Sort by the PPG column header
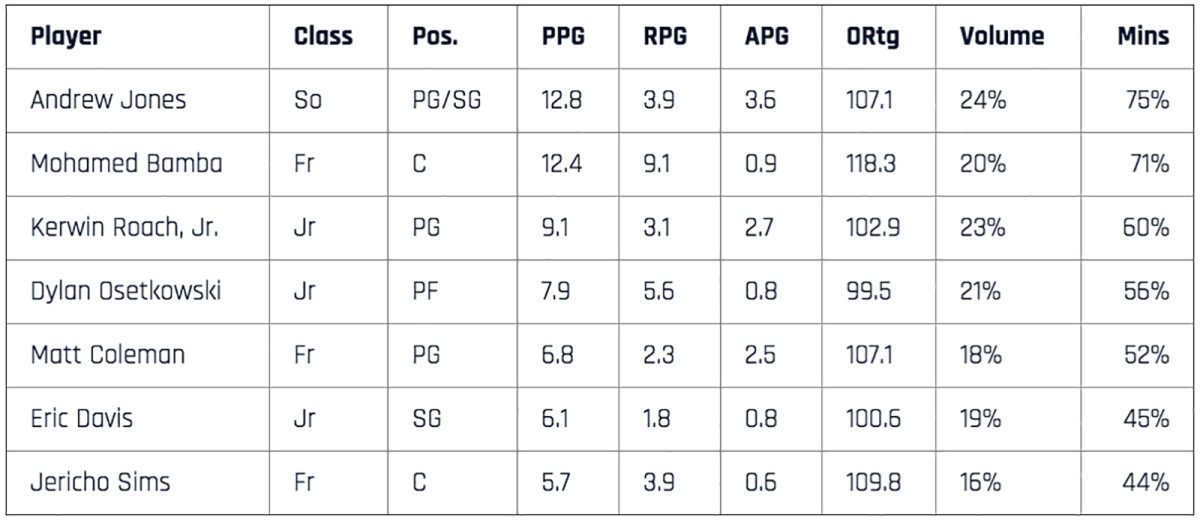 [x=563, y=37]
